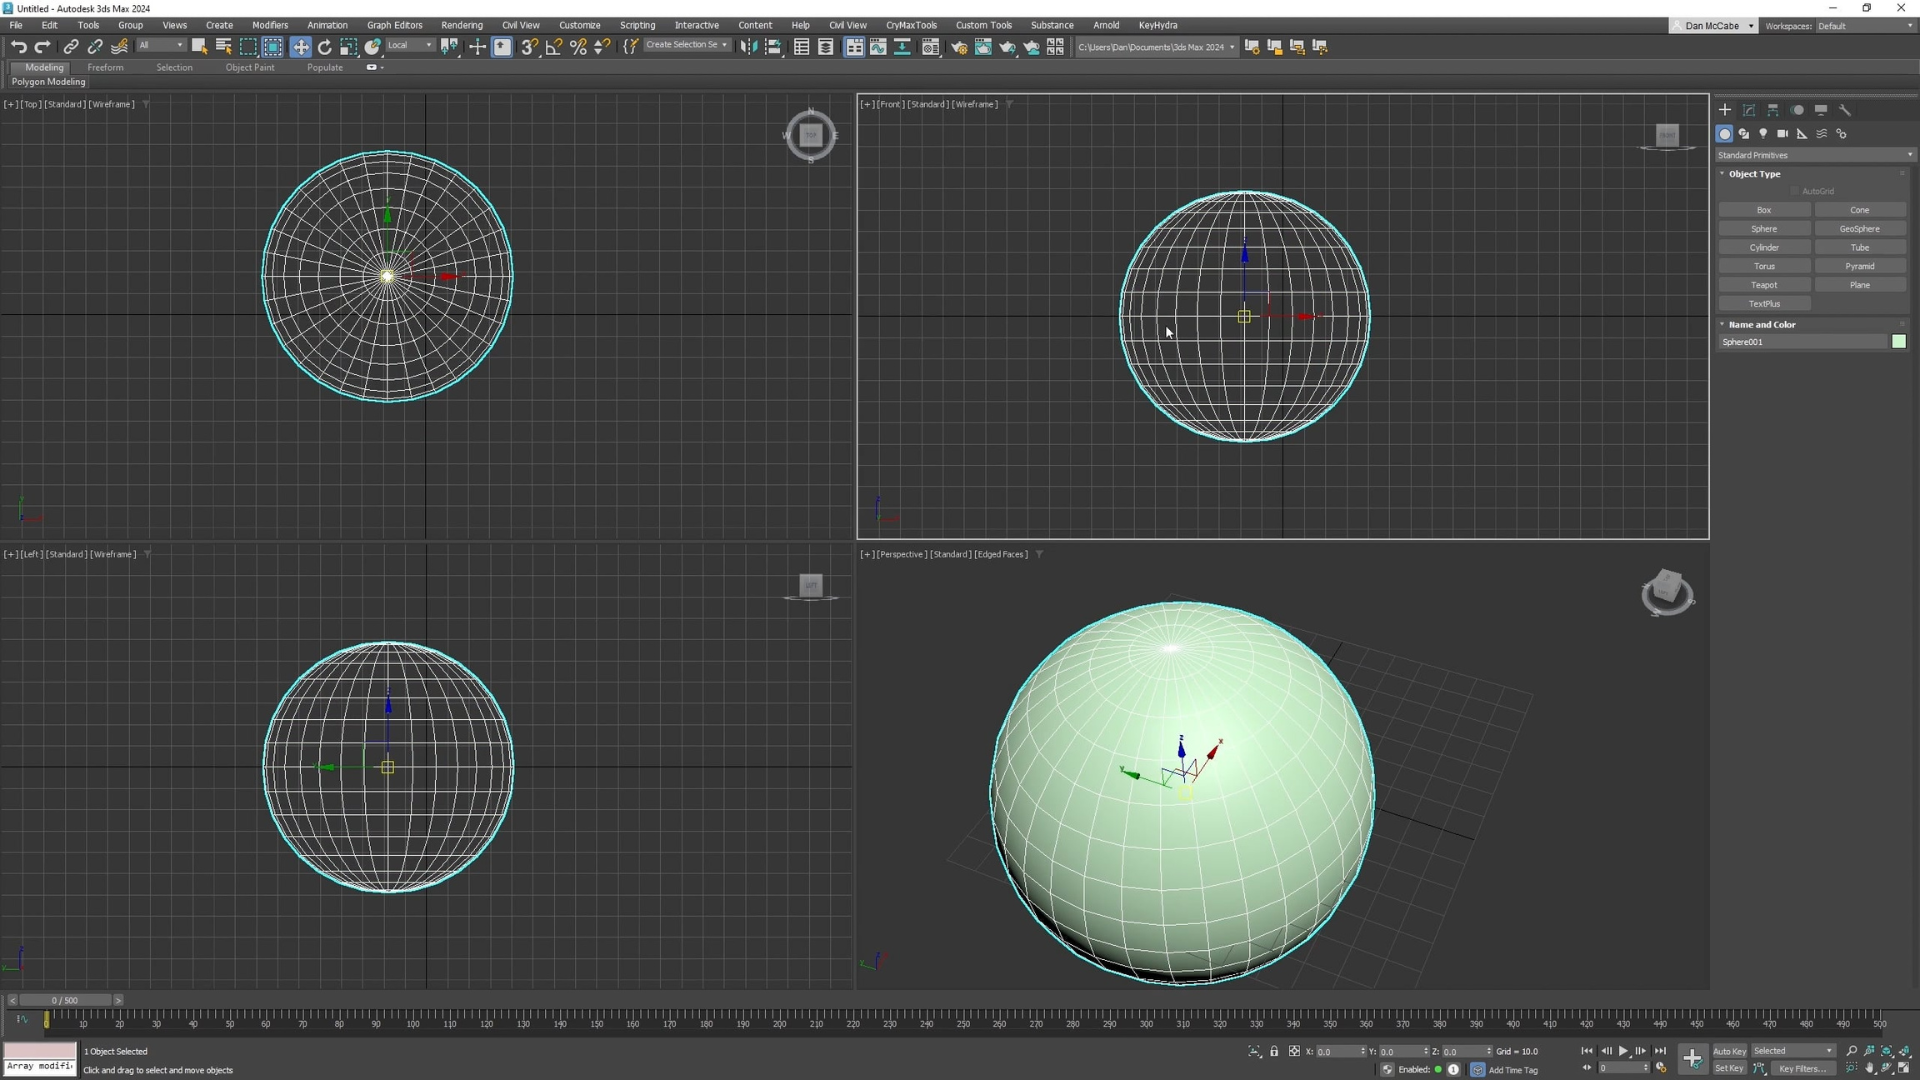Open the Local reference coordinate dropdown
1920x1080 pixels.
click(410, 46)
